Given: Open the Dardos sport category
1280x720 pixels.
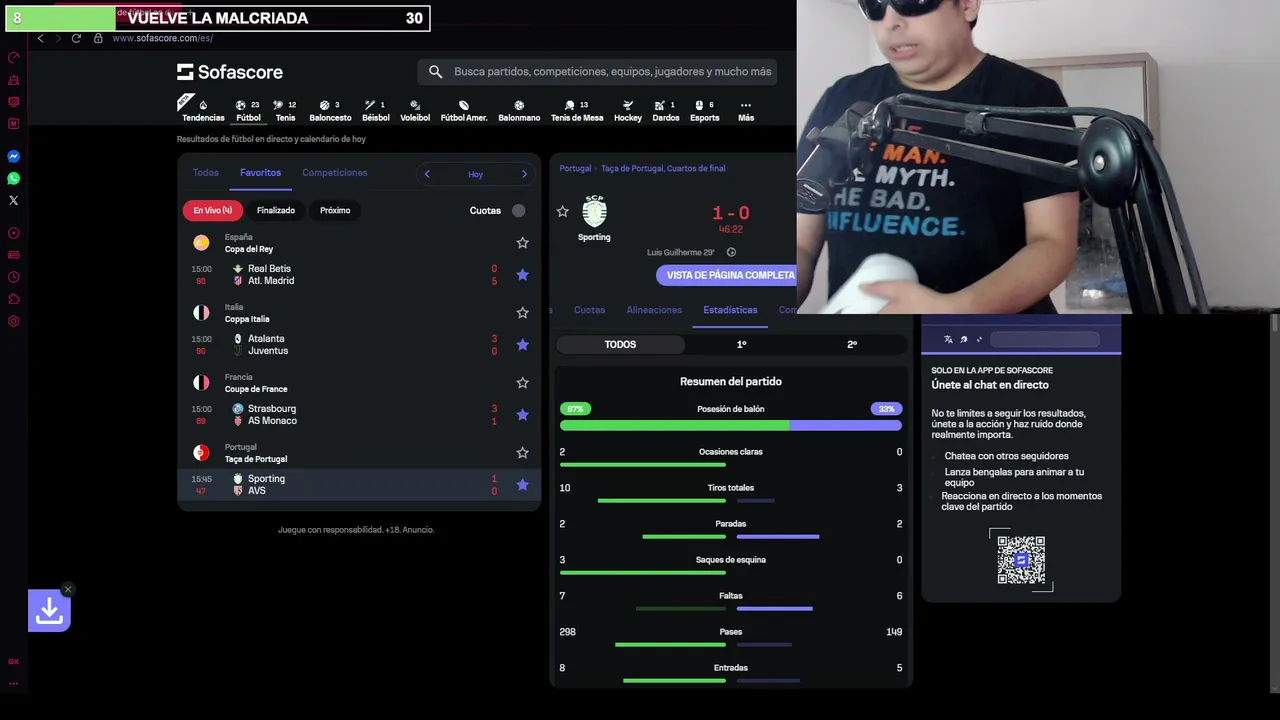Looking at the screenshot, I should (x=666, y=110).
